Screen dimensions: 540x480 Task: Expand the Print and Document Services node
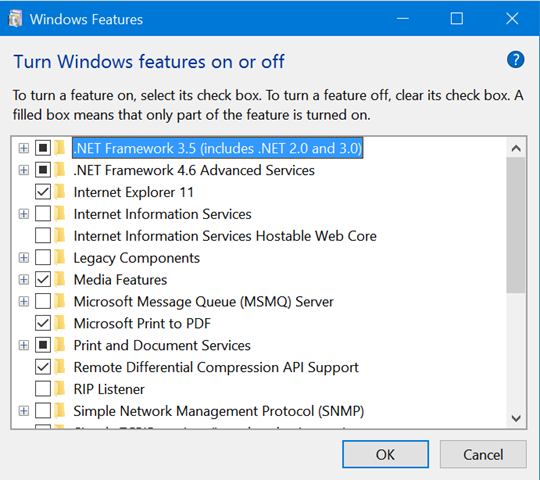pos(23,345)
